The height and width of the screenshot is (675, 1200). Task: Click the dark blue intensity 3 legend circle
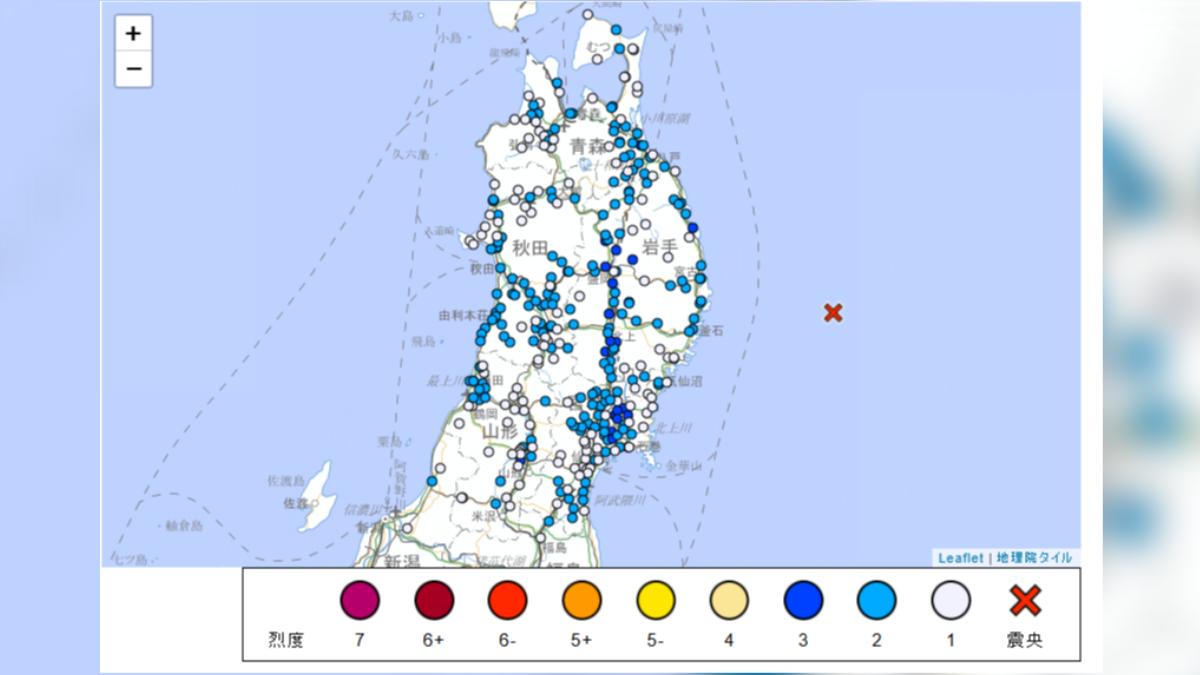pyautogui.click(x=803, y=600)
